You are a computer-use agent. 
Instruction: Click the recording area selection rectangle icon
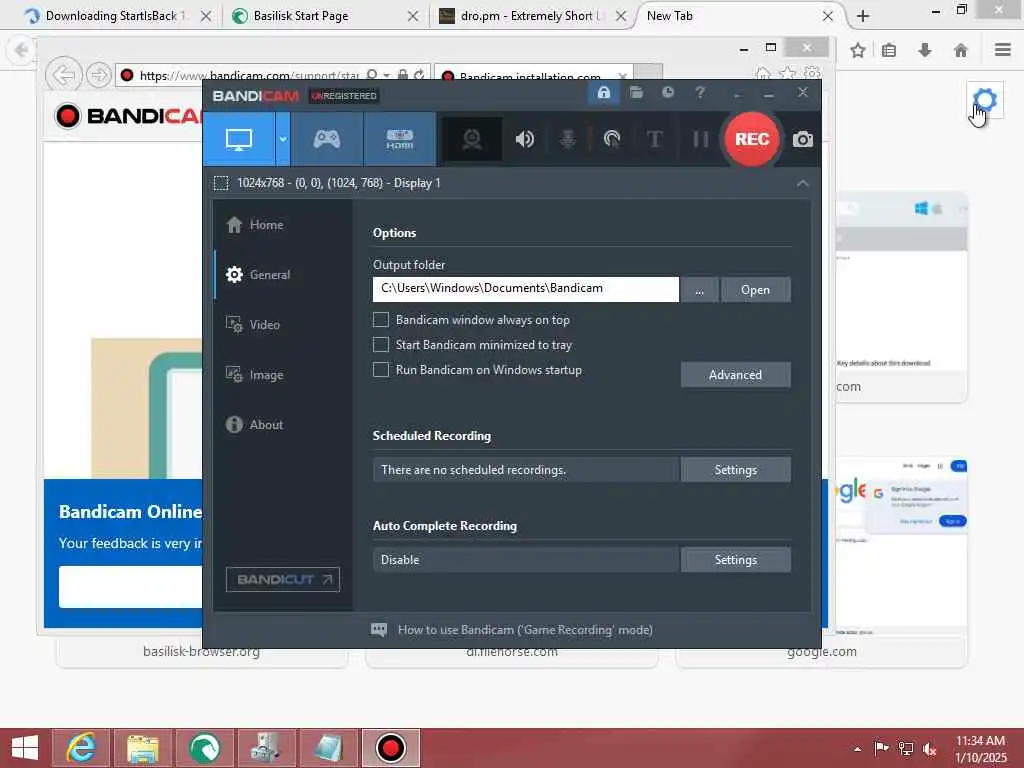[221, 183]
